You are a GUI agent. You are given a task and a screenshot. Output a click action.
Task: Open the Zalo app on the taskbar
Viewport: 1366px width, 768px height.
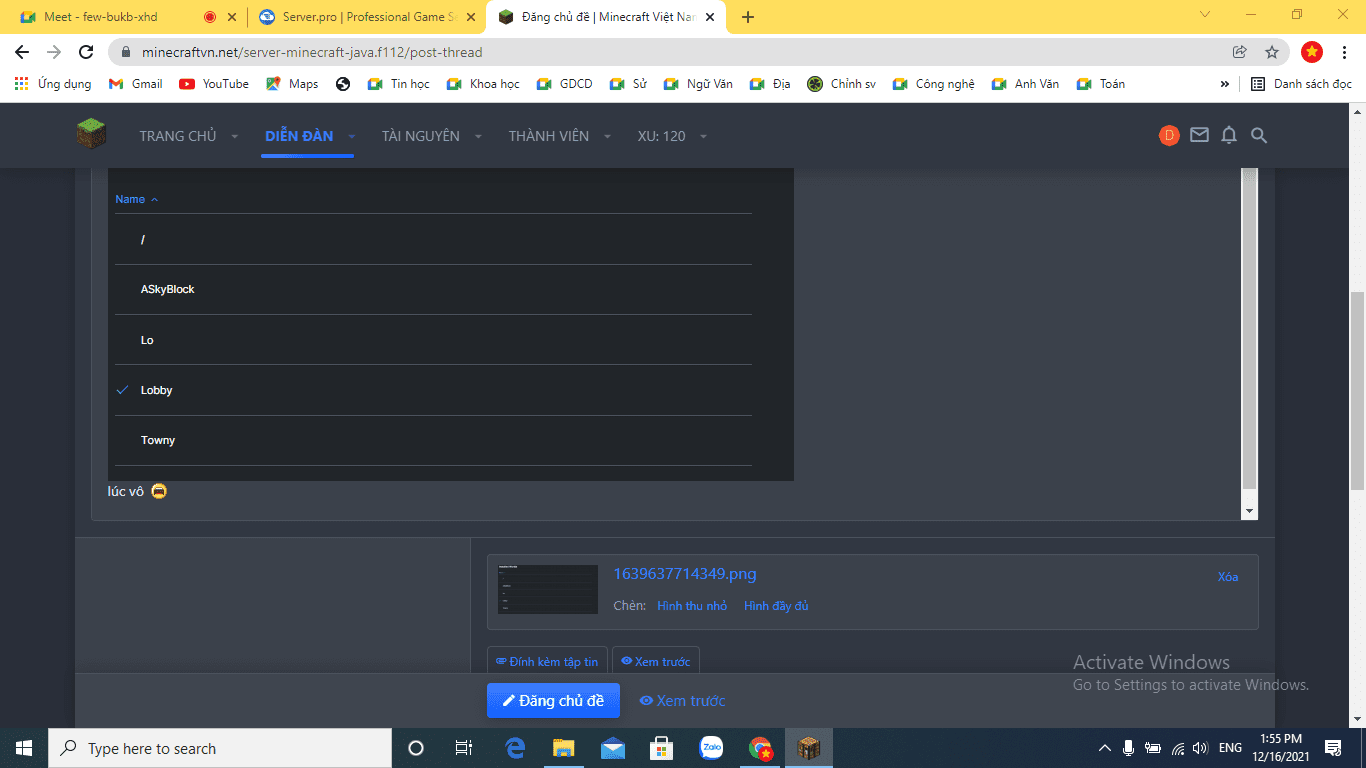click(x=711, y=748)
